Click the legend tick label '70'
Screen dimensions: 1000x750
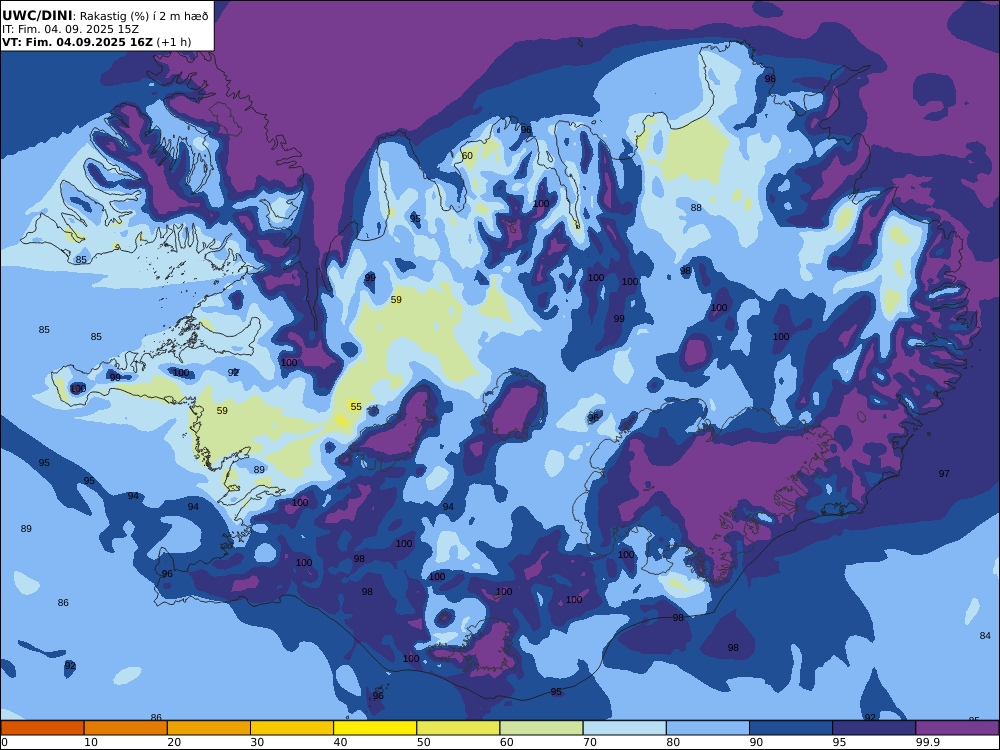[x=590, y=742]
